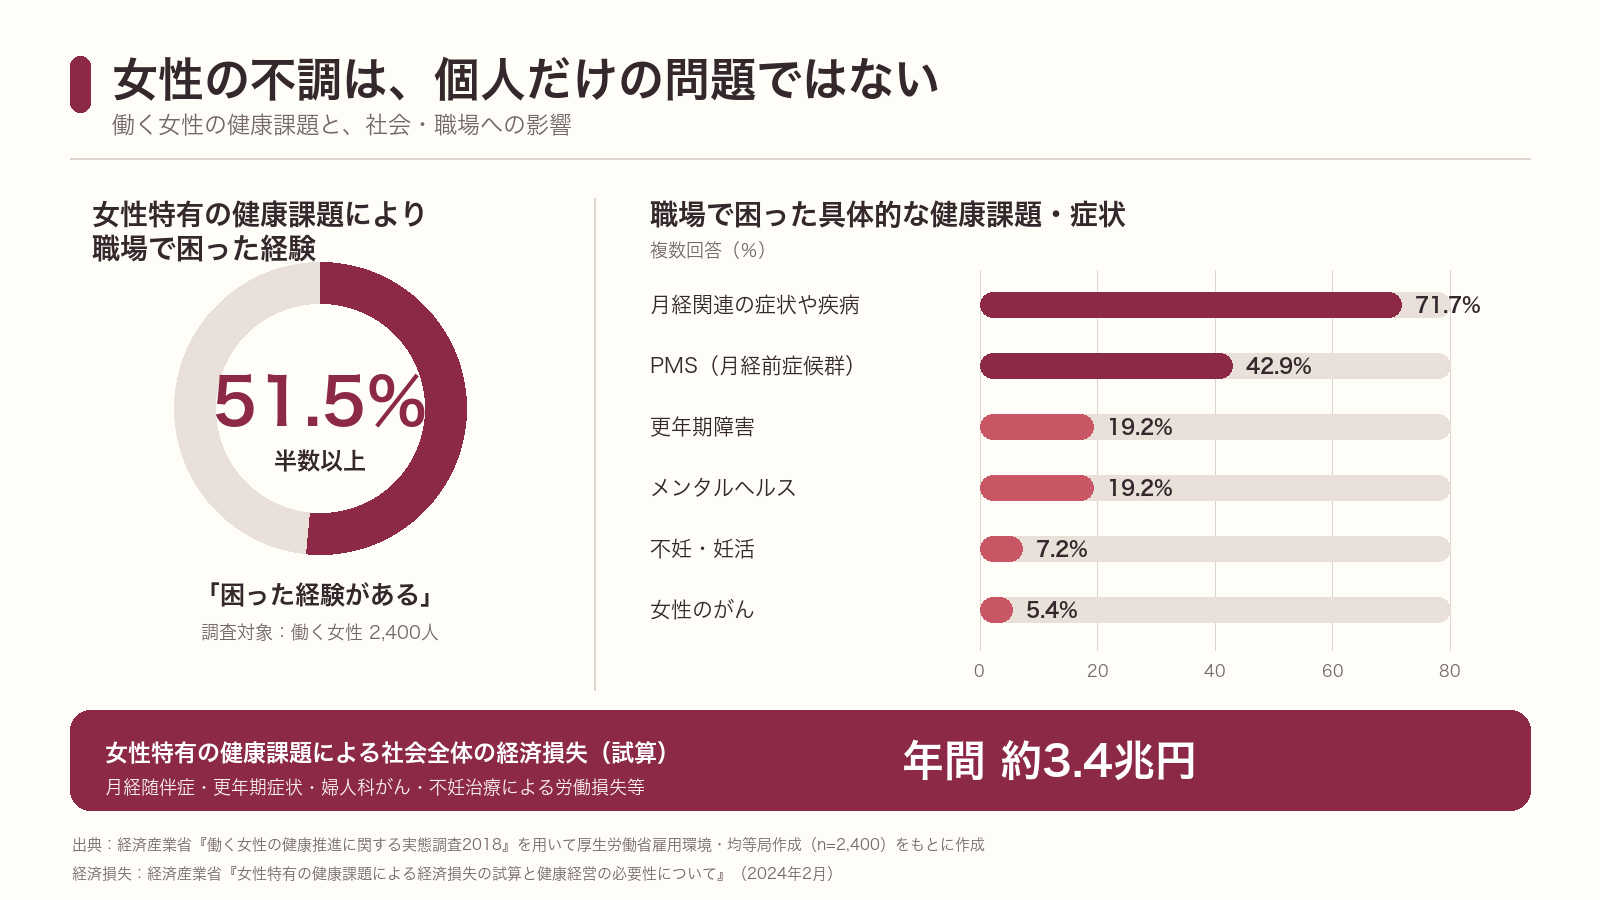Select the 71.7% bar for 月経関連の症状や疾病
Viewport: 1600px width, 900px height.
1191,305
